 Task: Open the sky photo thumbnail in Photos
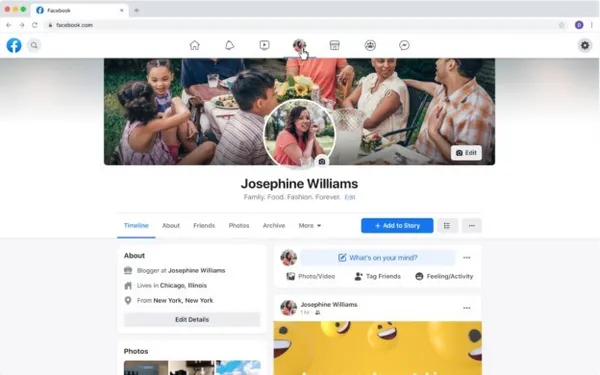[238, 368]
